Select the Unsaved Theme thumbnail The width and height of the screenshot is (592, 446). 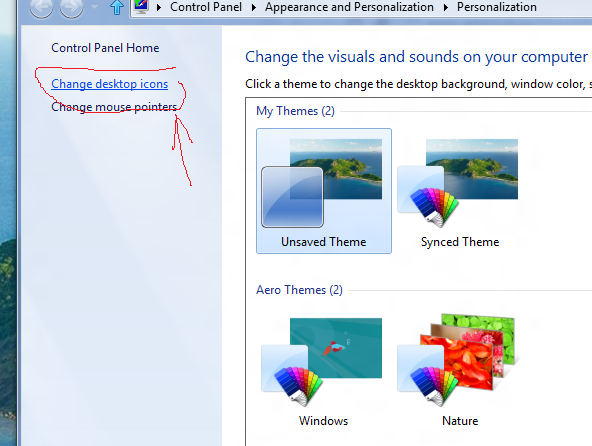[324, 191]
